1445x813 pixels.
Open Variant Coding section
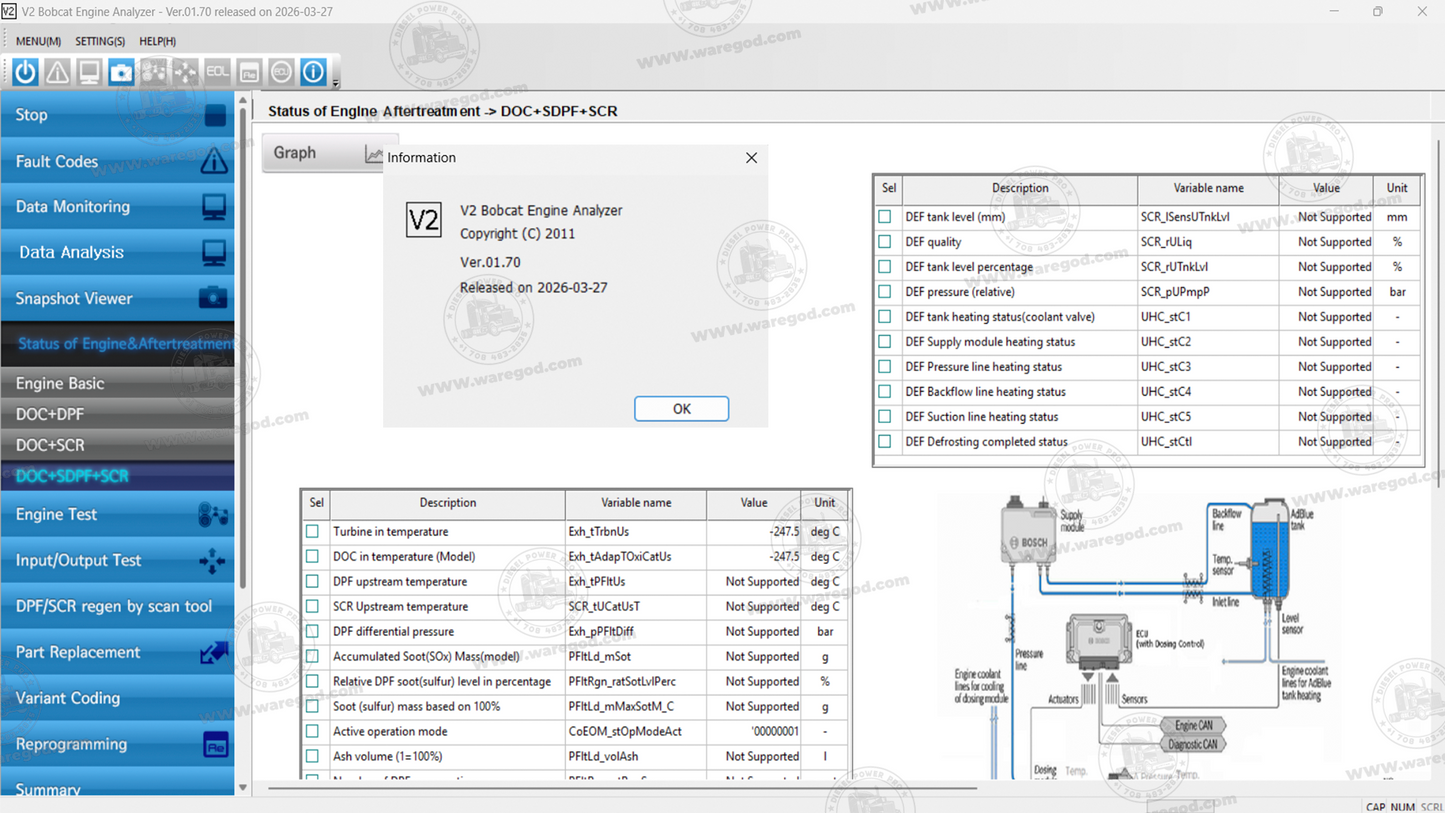[117, 699]
